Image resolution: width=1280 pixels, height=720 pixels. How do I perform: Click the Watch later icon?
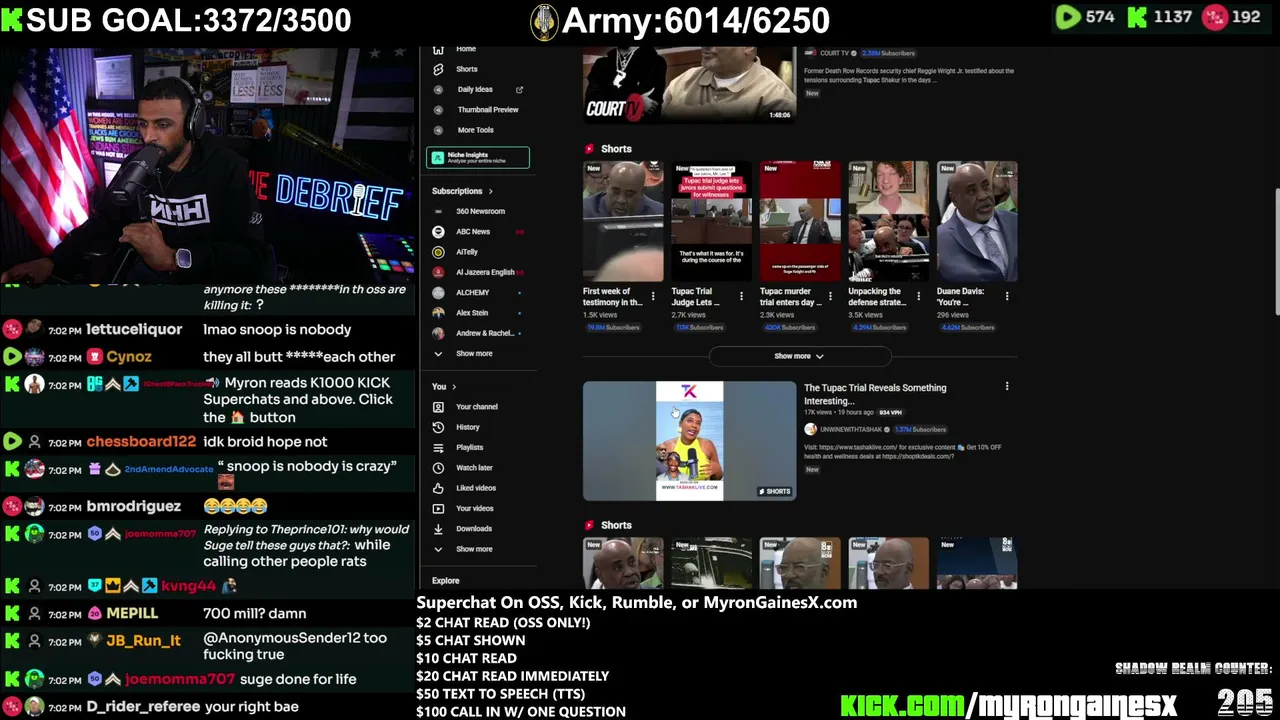pos(438,468)
